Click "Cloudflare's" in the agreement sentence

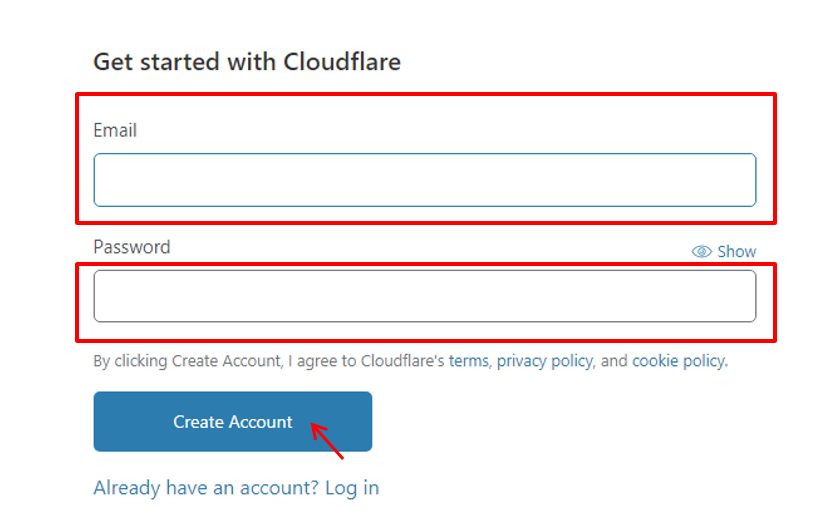point(402,361)
